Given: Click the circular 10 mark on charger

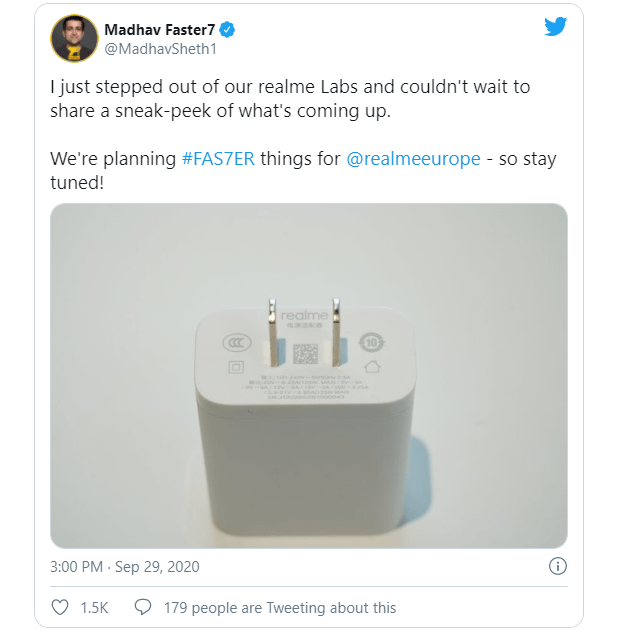Looking at the screenshot, I should (x=371, y=342).
